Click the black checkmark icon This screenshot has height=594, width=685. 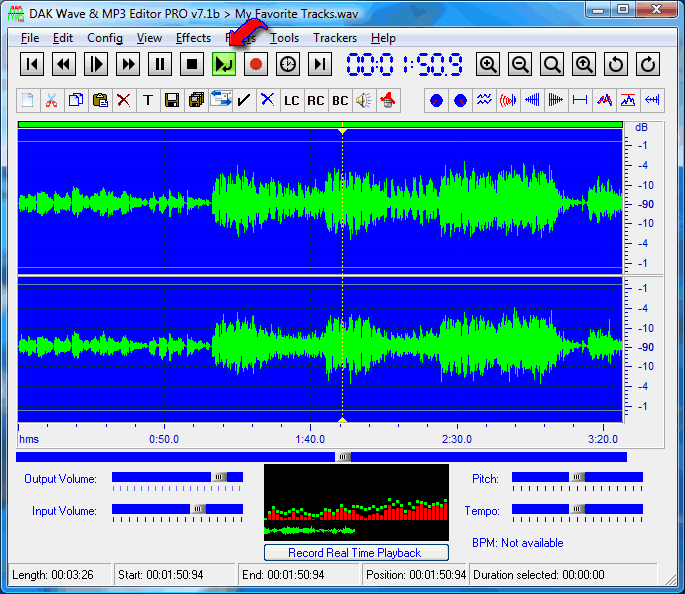pos(244,100)
